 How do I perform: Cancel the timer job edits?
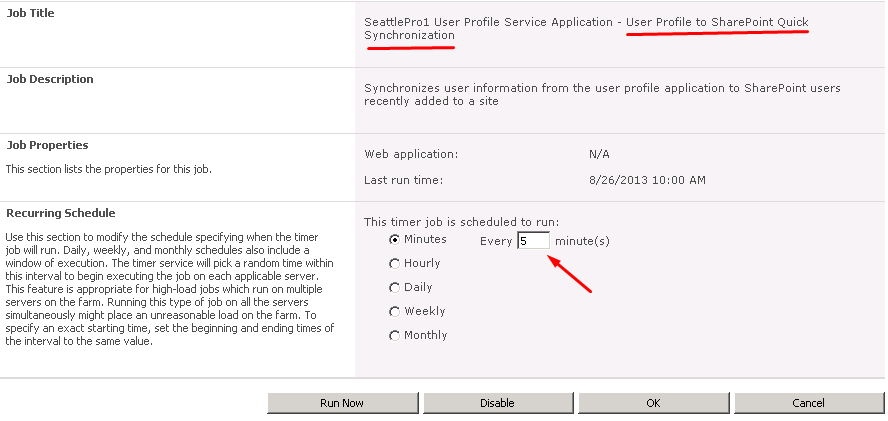[x=809, y=403]
